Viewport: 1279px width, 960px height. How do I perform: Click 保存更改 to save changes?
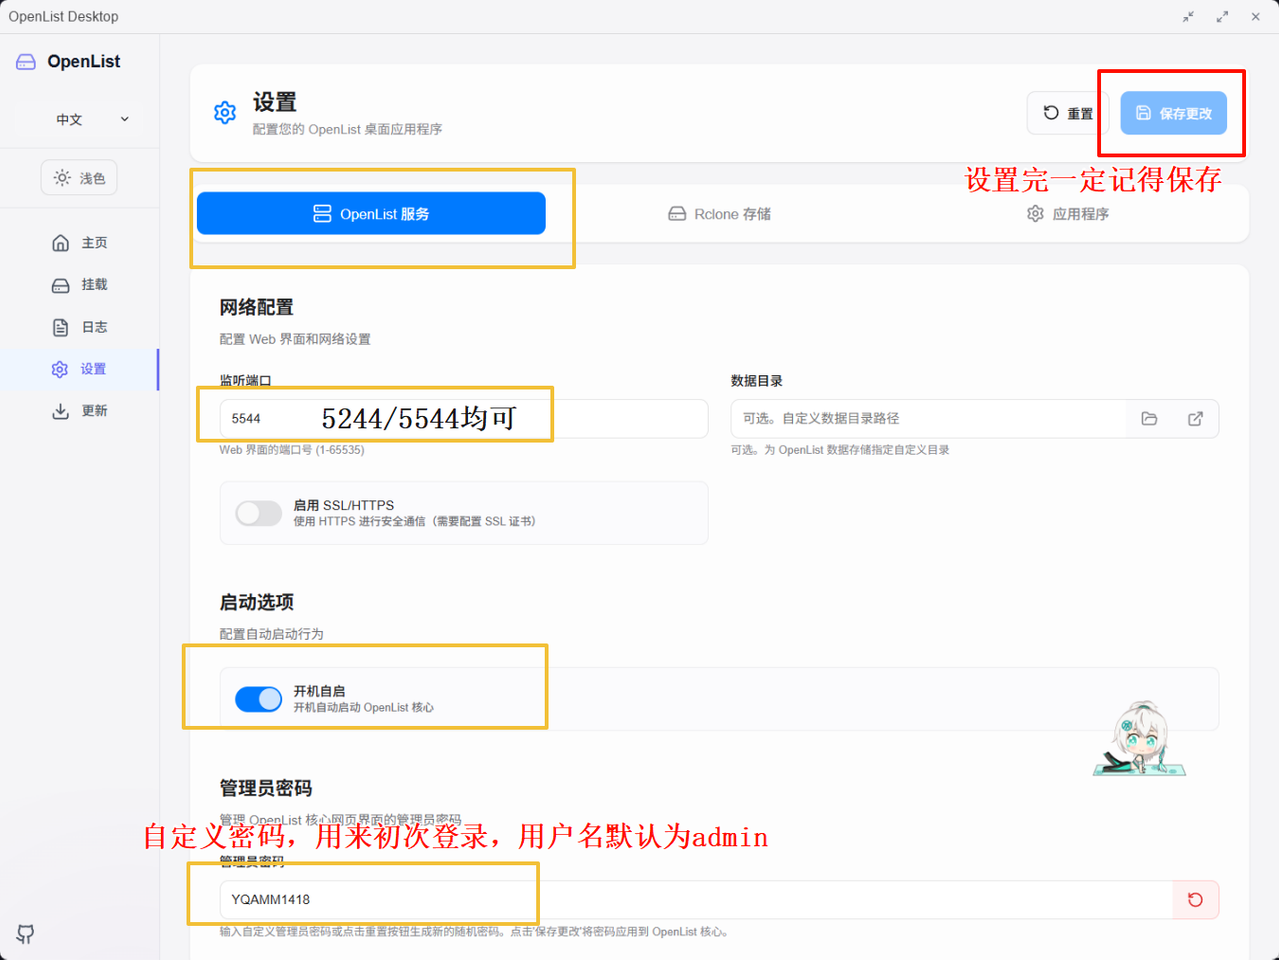click(1173, 113)
